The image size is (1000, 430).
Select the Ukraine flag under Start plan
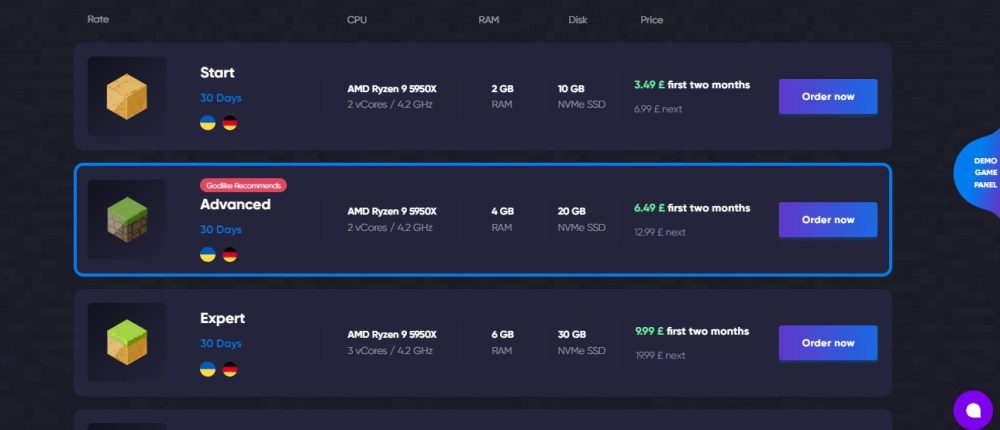(208, 123)
